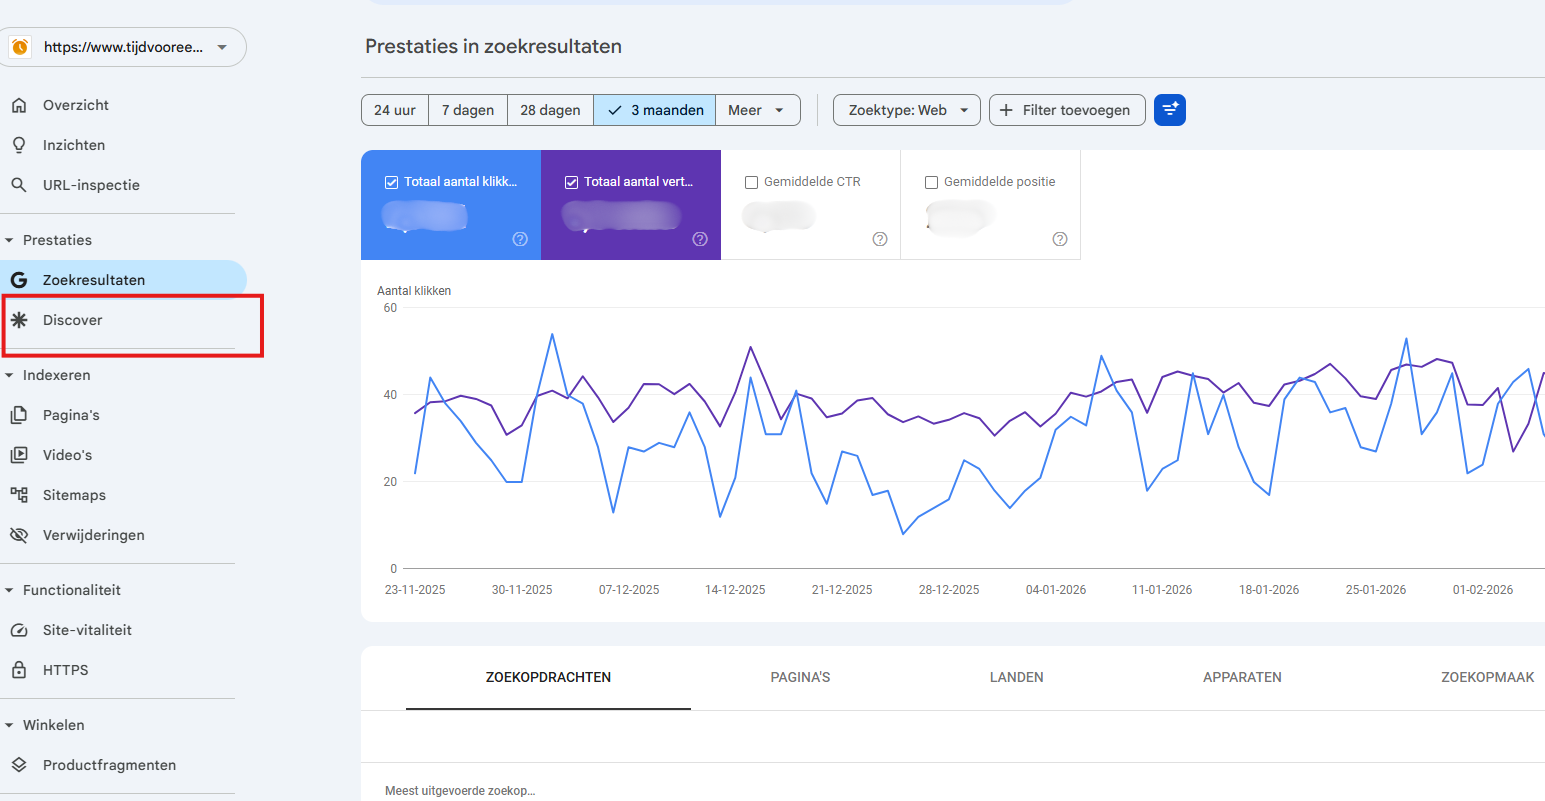Open the property selector showing tijdvooree URL
The image size is (1545, 801).
coord(124,46)
